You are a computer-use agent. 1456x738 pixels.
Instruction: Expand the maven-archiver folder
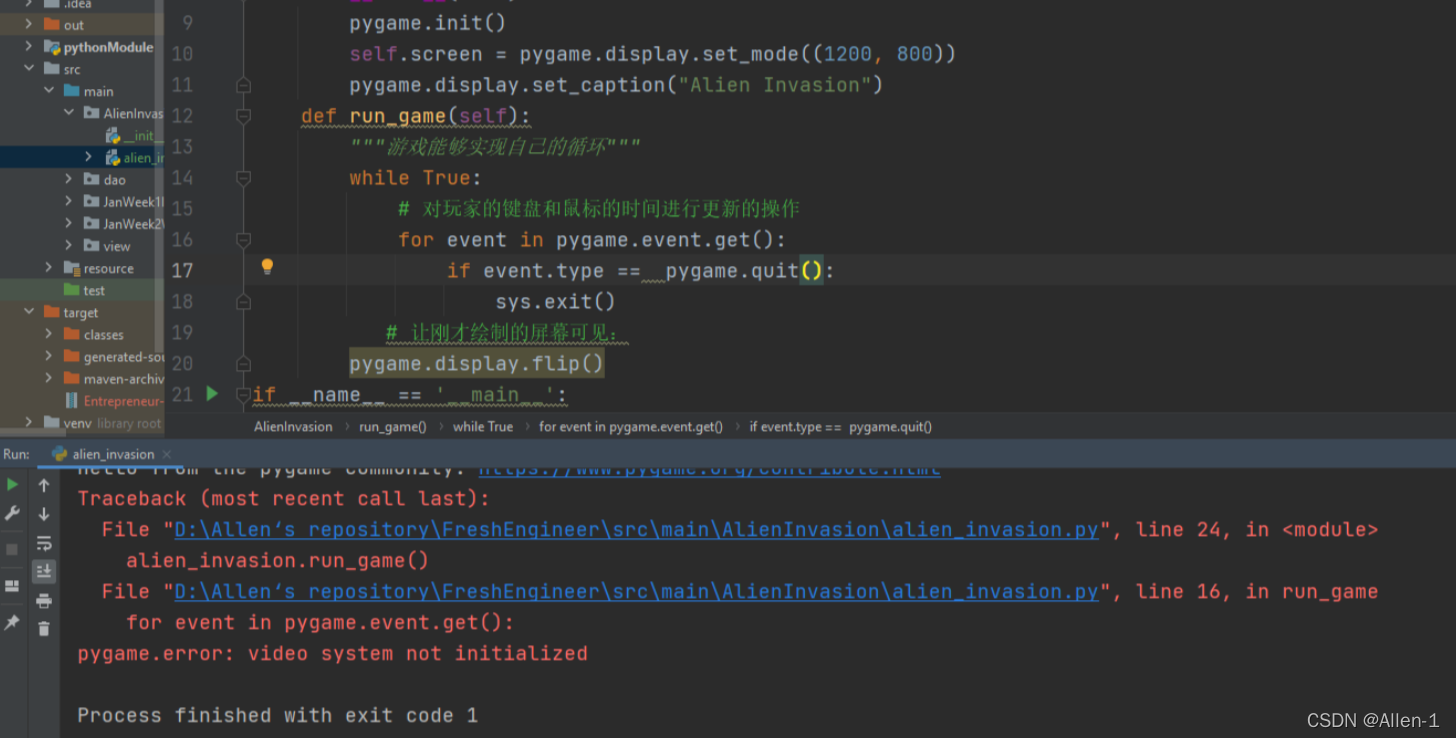[48, 378]
